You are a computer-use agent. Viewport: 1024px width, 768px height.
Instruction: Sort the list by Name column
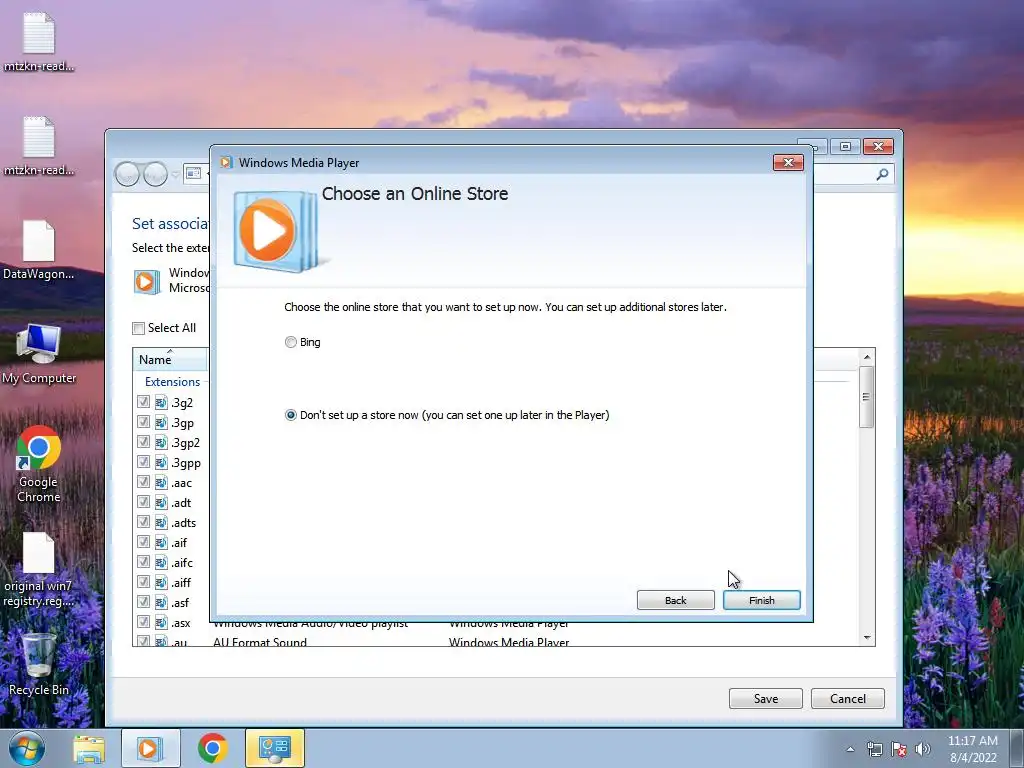click(170, 360)
